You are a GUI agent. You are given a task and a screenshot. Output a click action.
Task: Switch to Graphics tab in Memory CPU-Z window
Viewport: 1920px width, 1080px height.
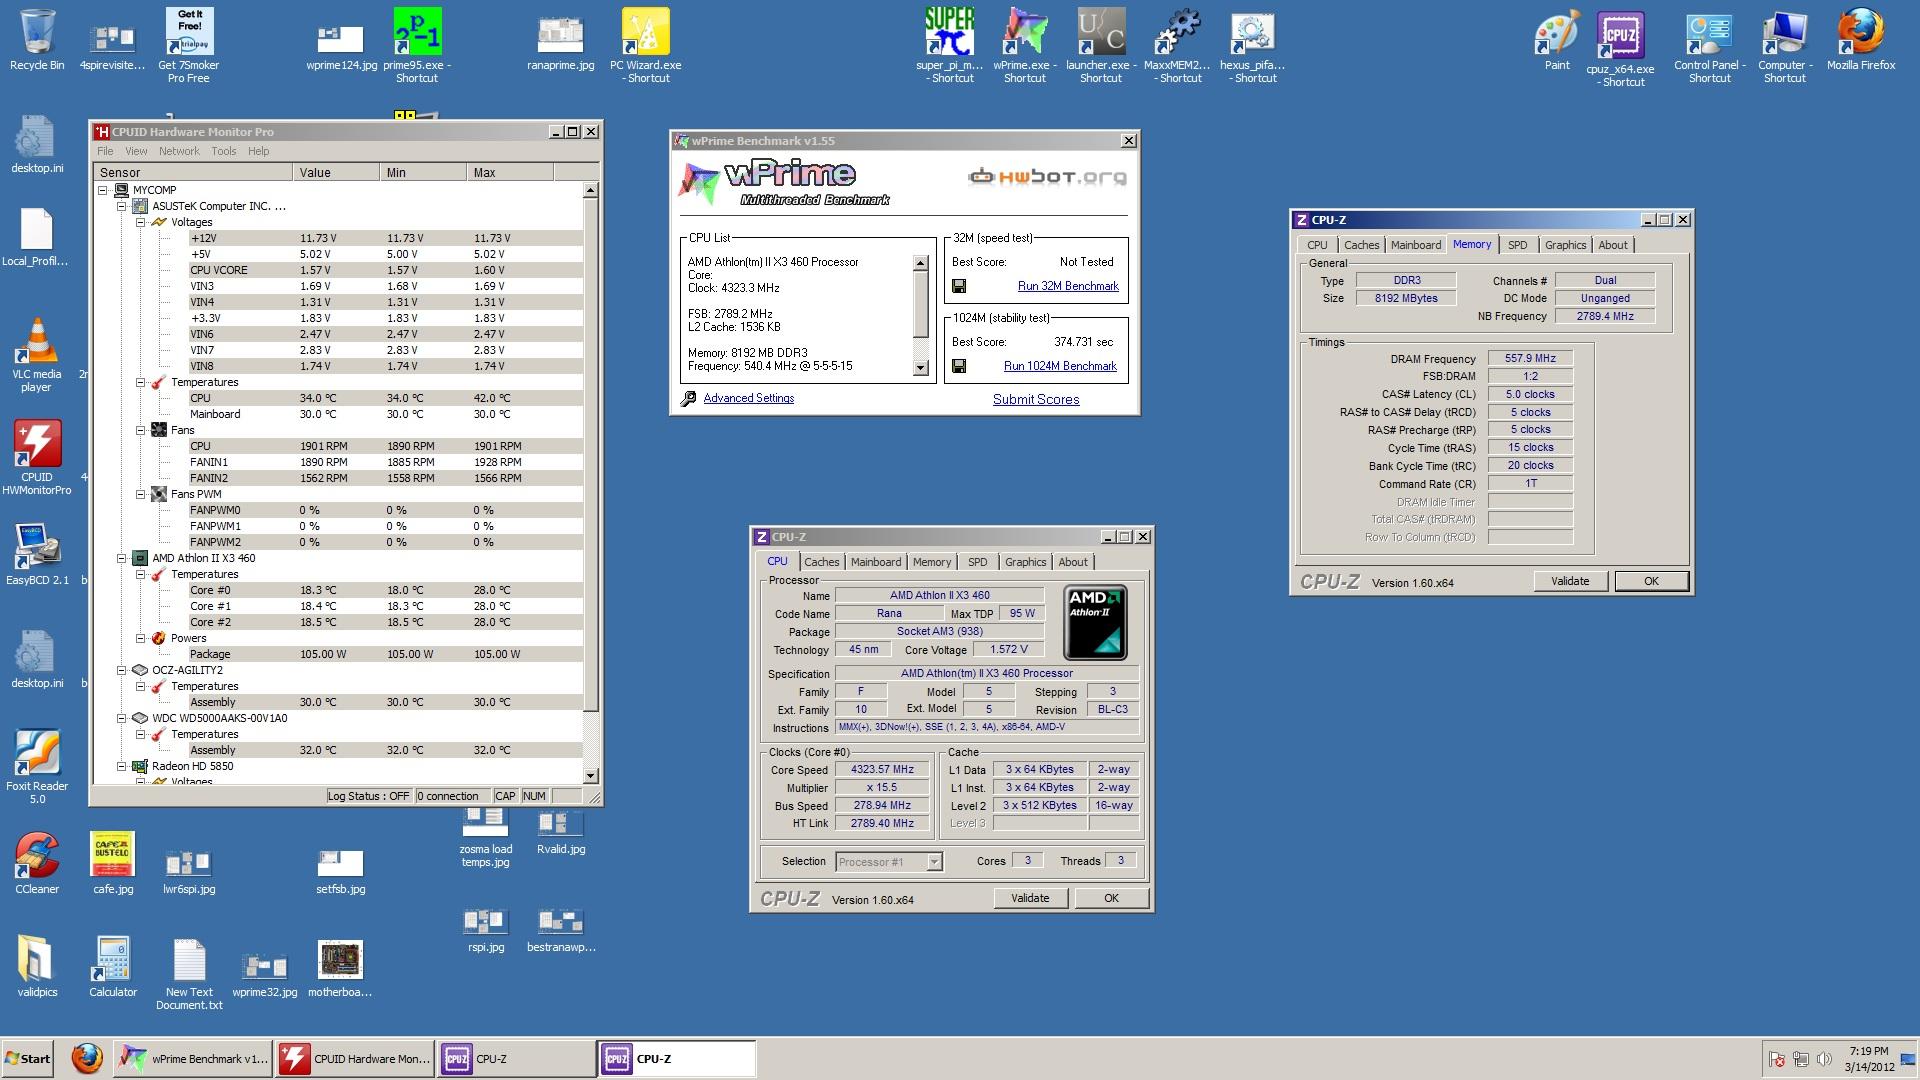coord(1565,245)
